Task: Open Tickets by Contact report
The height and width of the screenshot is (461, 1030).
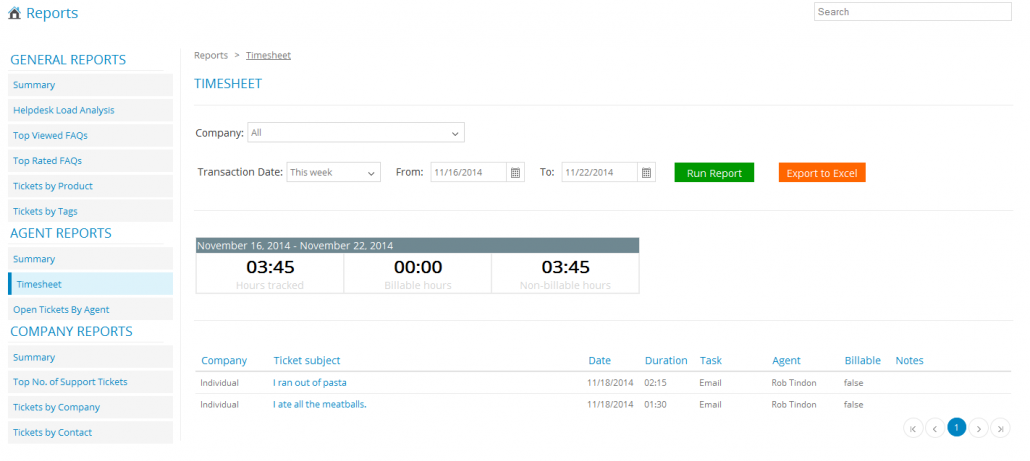Action: coord(91,433)
